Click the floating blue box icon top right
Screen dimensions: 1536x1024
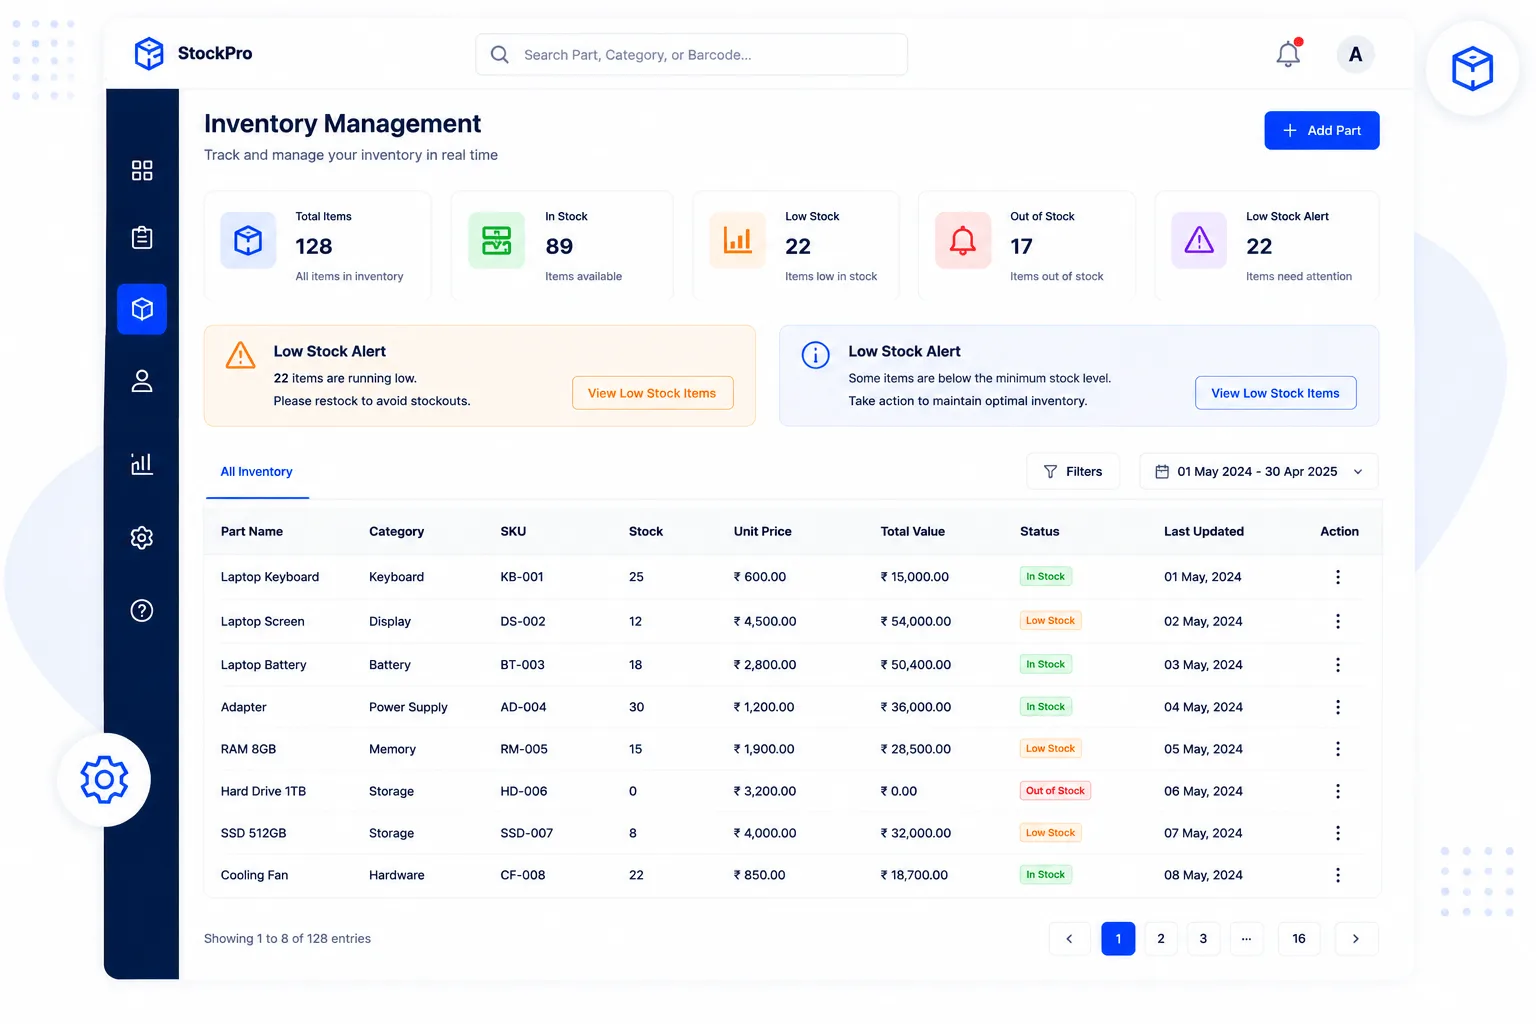coord(1472,69)
